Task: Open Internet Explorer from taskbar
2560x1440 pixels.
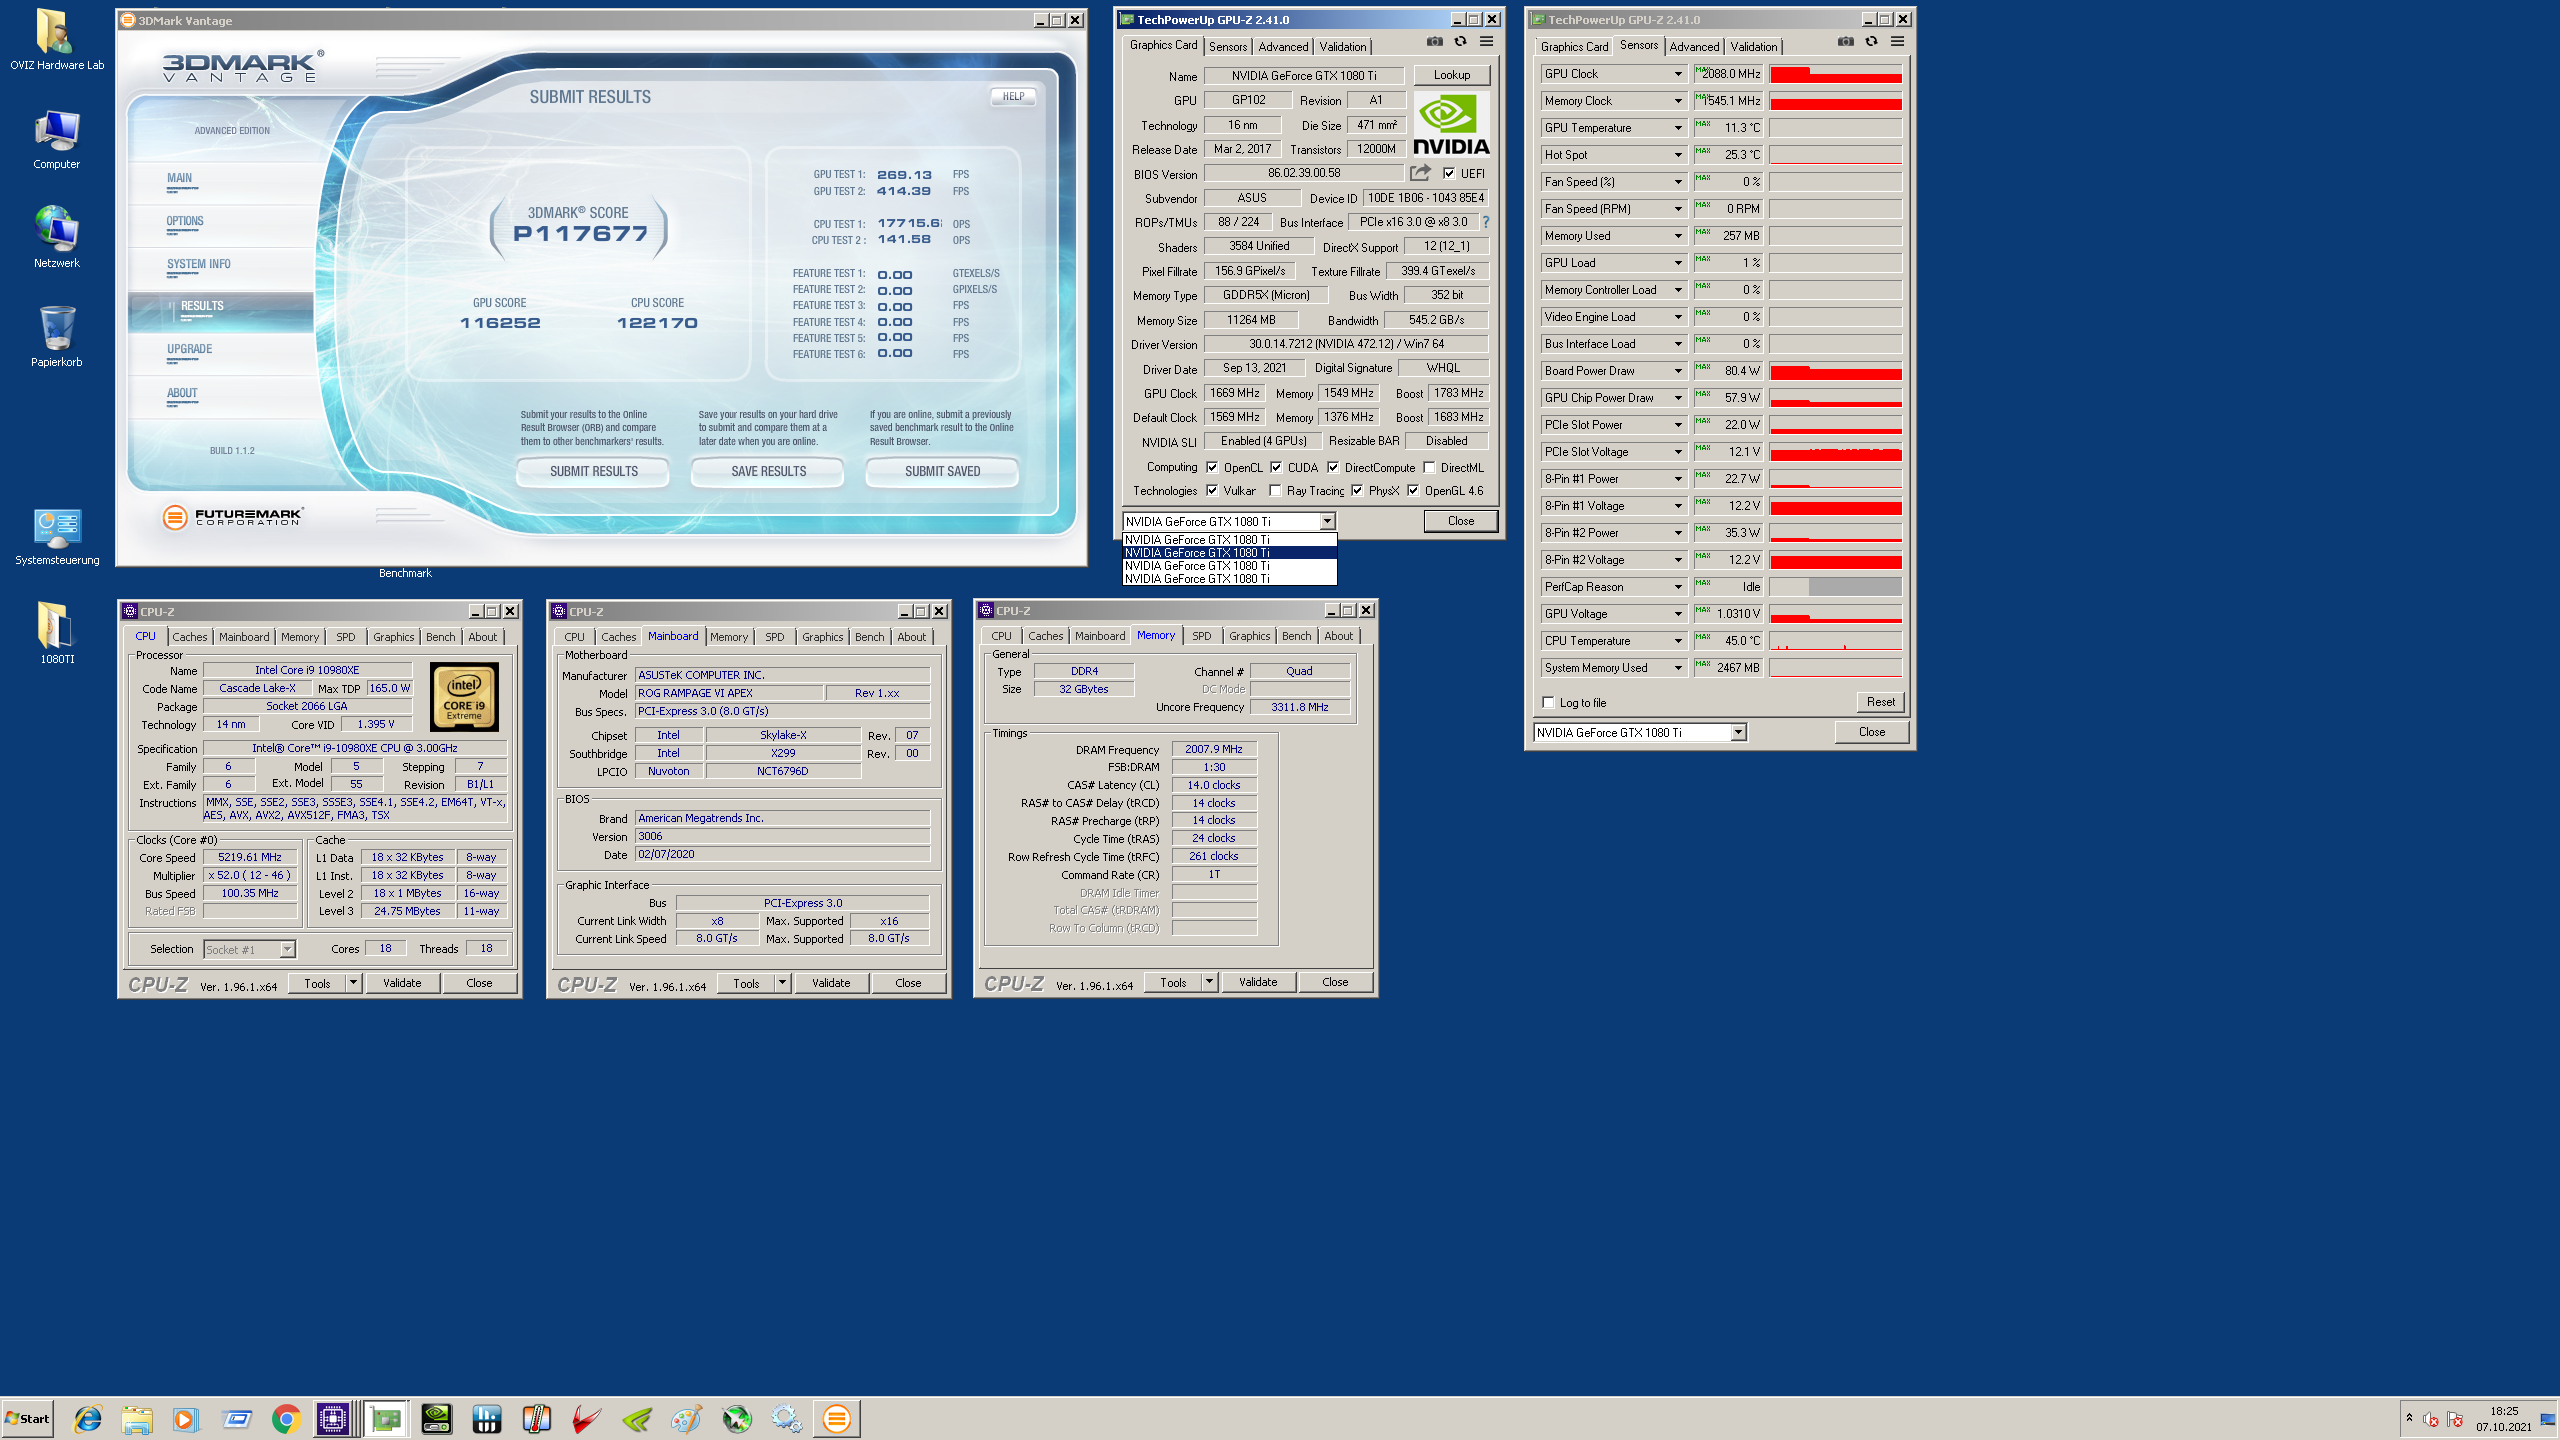Action: point(88,1418)
